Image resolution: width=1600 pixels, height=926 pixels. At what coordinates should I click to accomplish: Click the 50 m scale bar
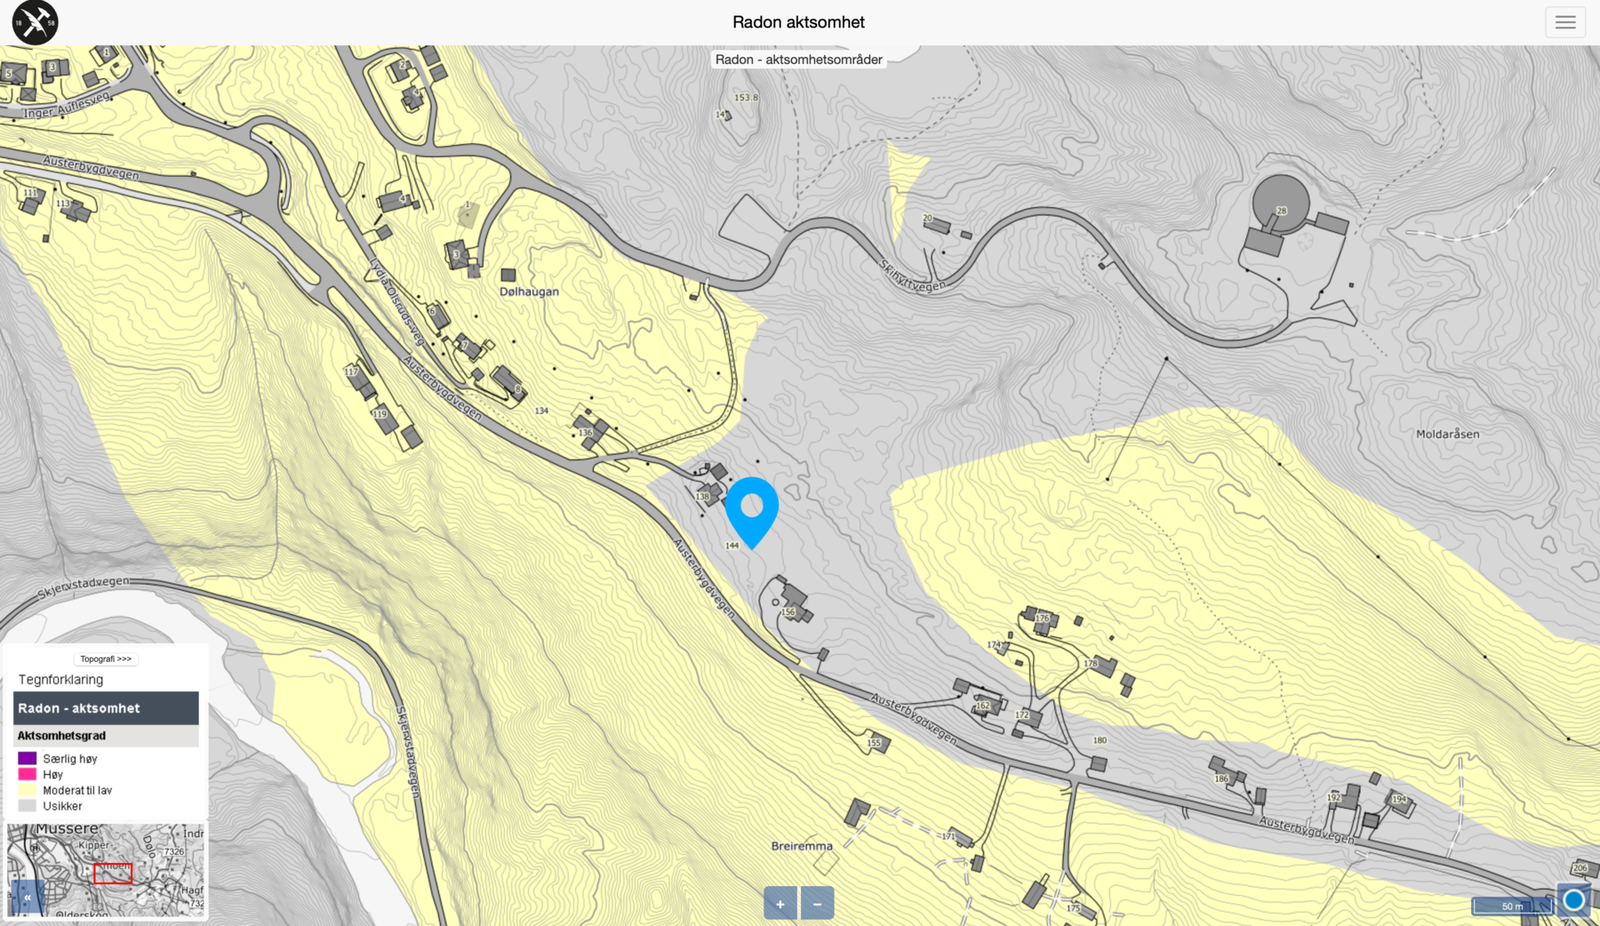pos(1512,906)
